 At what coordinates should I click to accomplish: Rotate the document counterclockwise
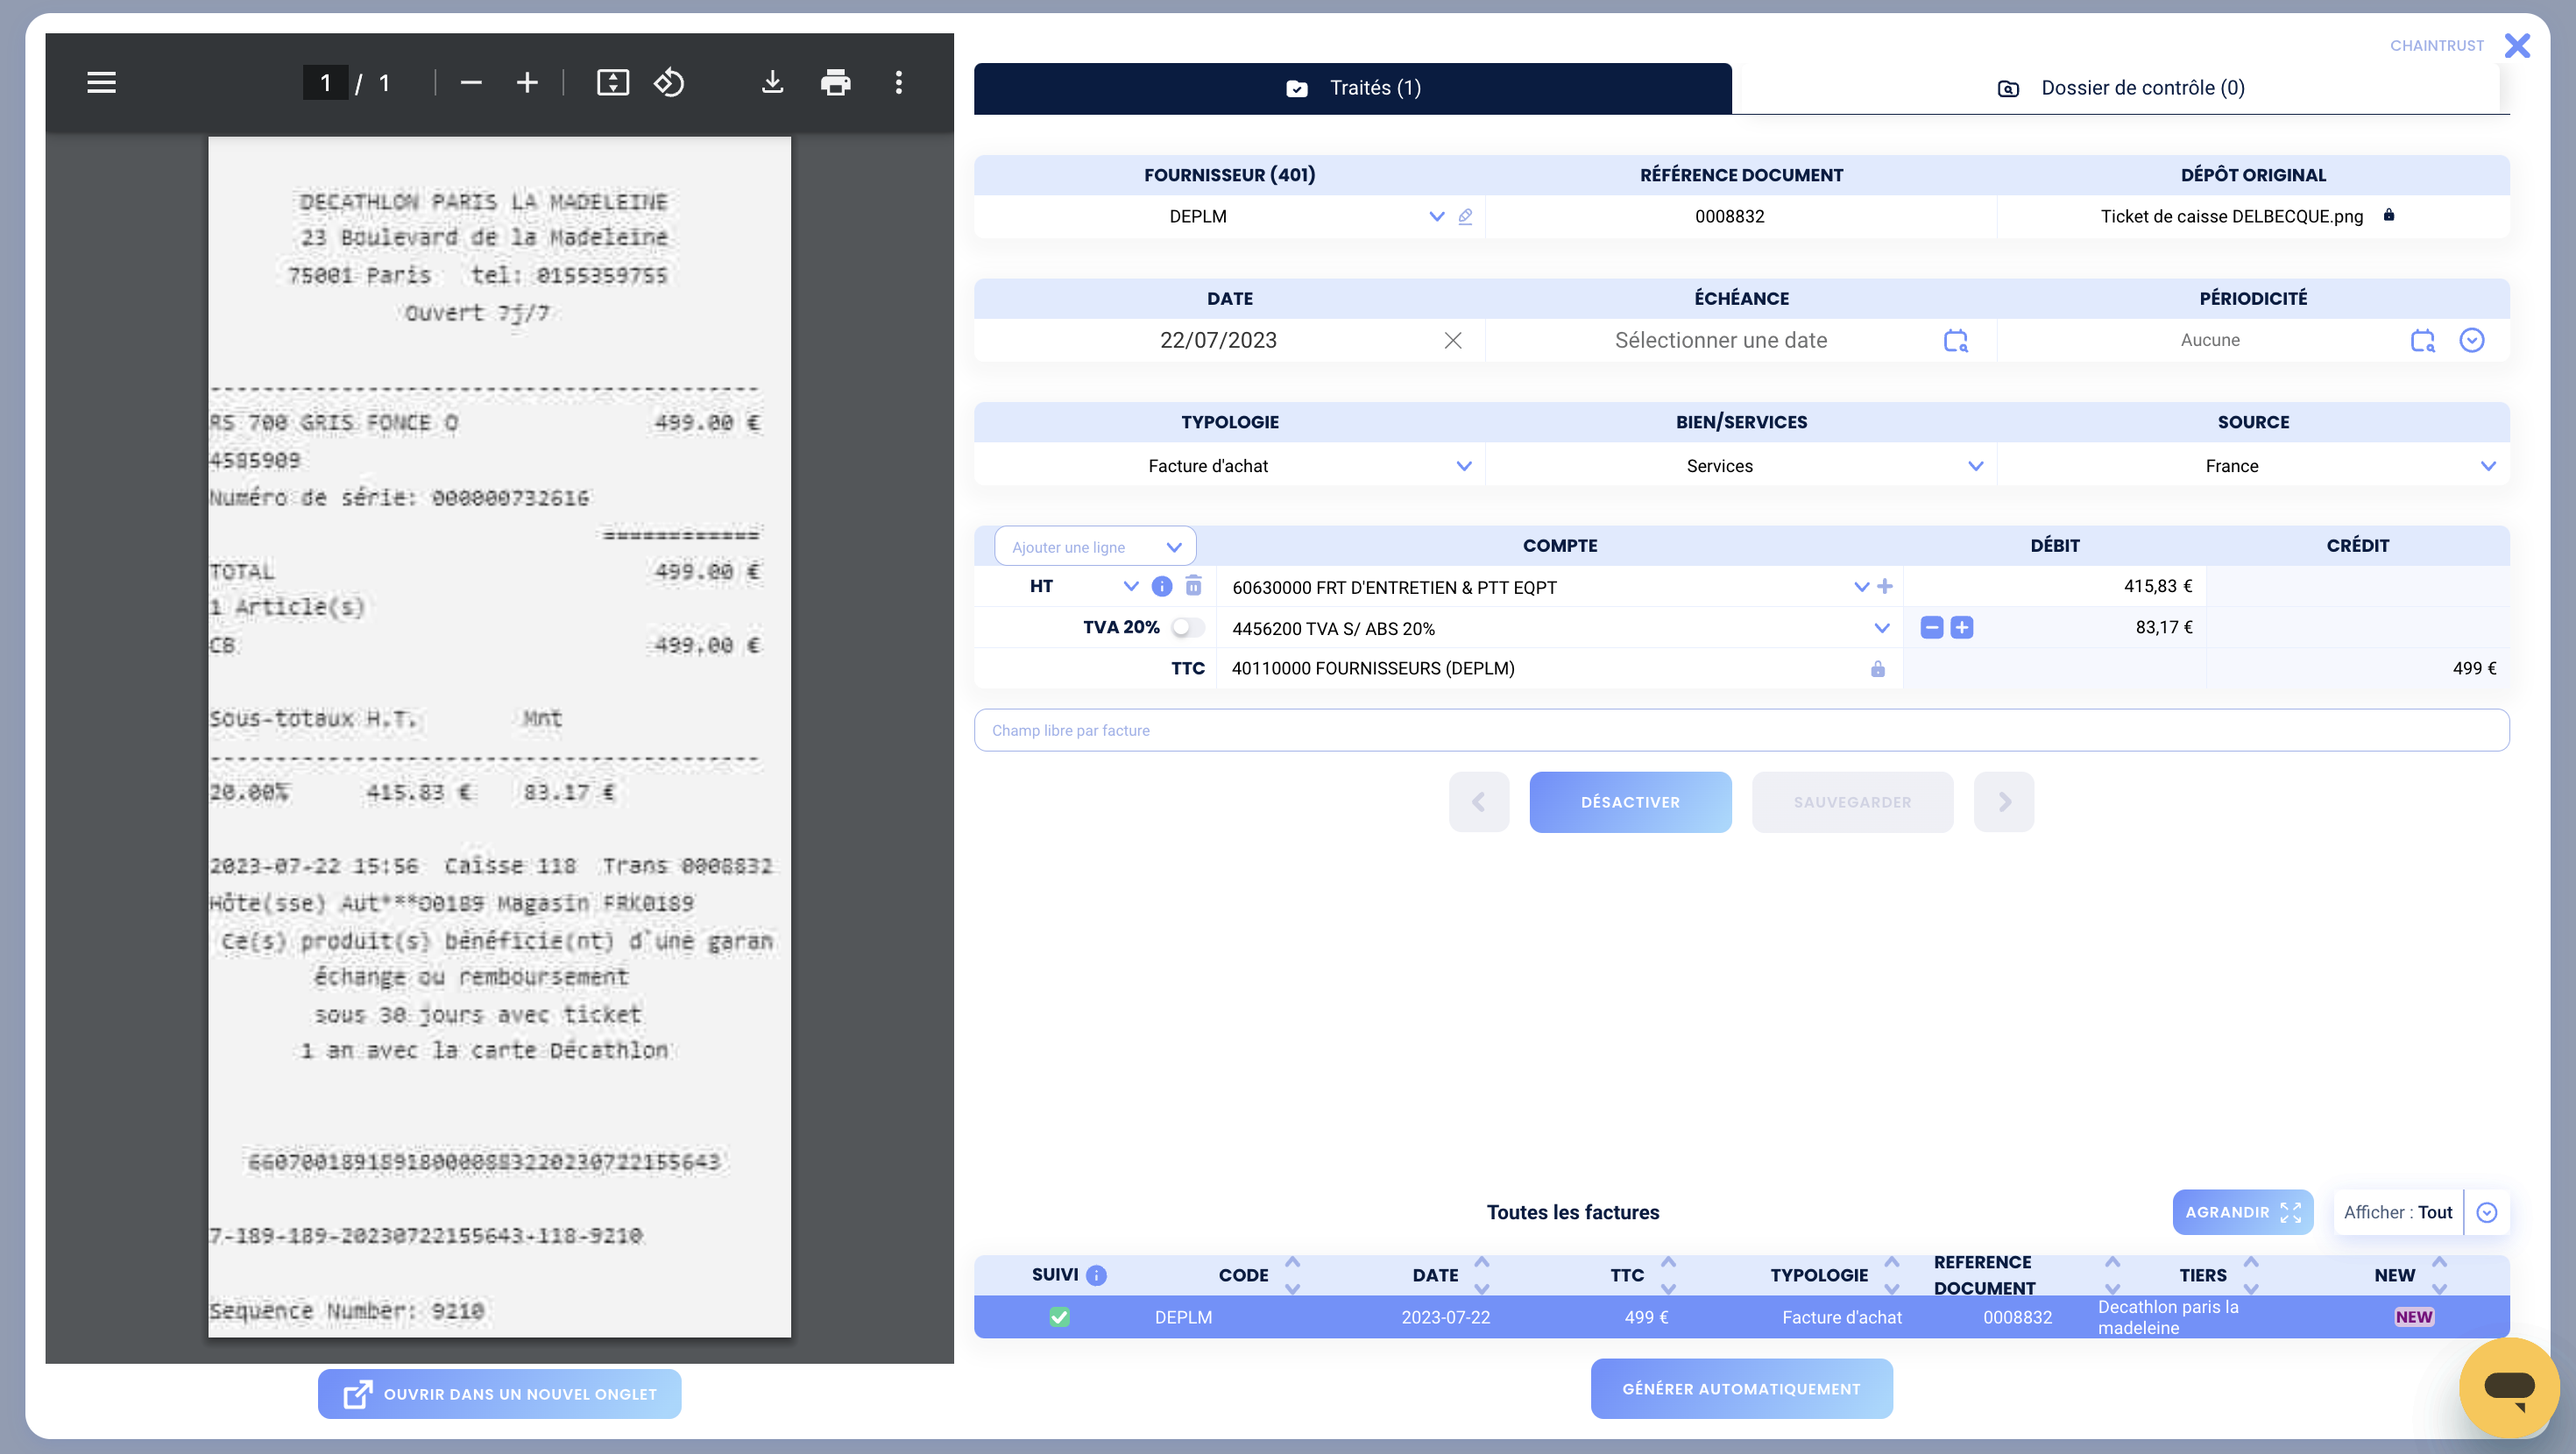pyautogui.click(x=669, y=83)
